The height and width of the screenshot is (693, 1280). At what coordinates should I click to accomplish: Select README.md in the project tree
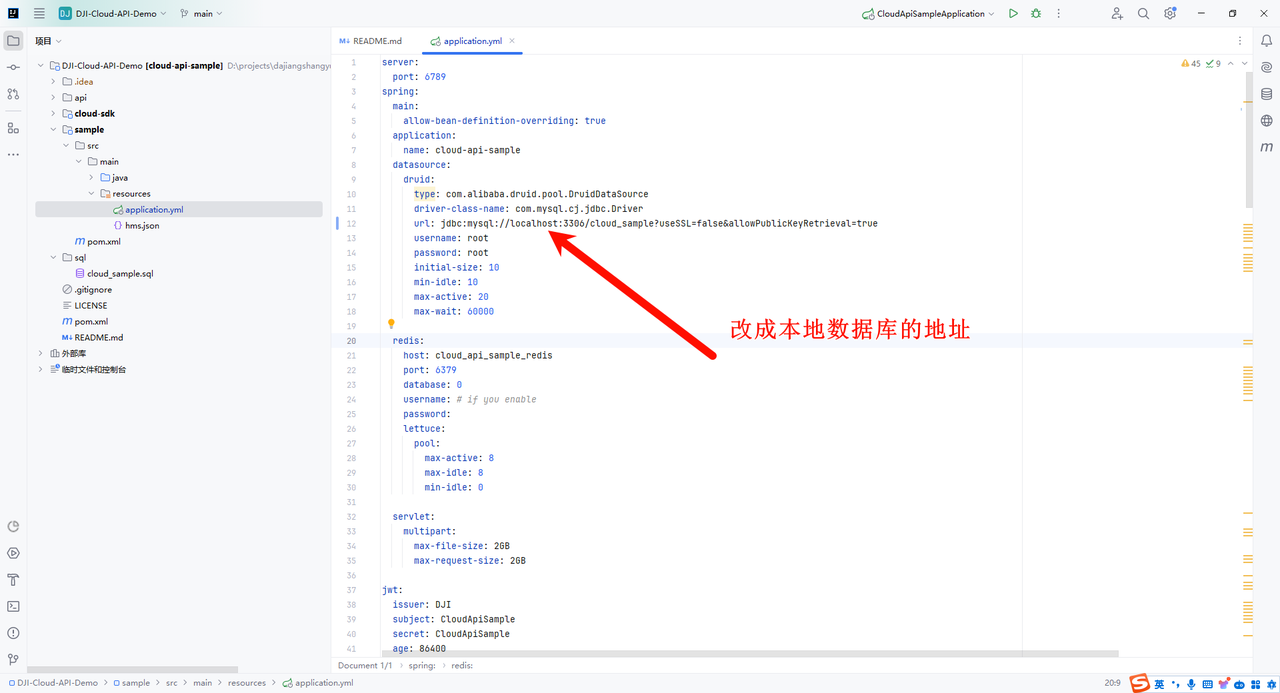click(x=98, y=338)
